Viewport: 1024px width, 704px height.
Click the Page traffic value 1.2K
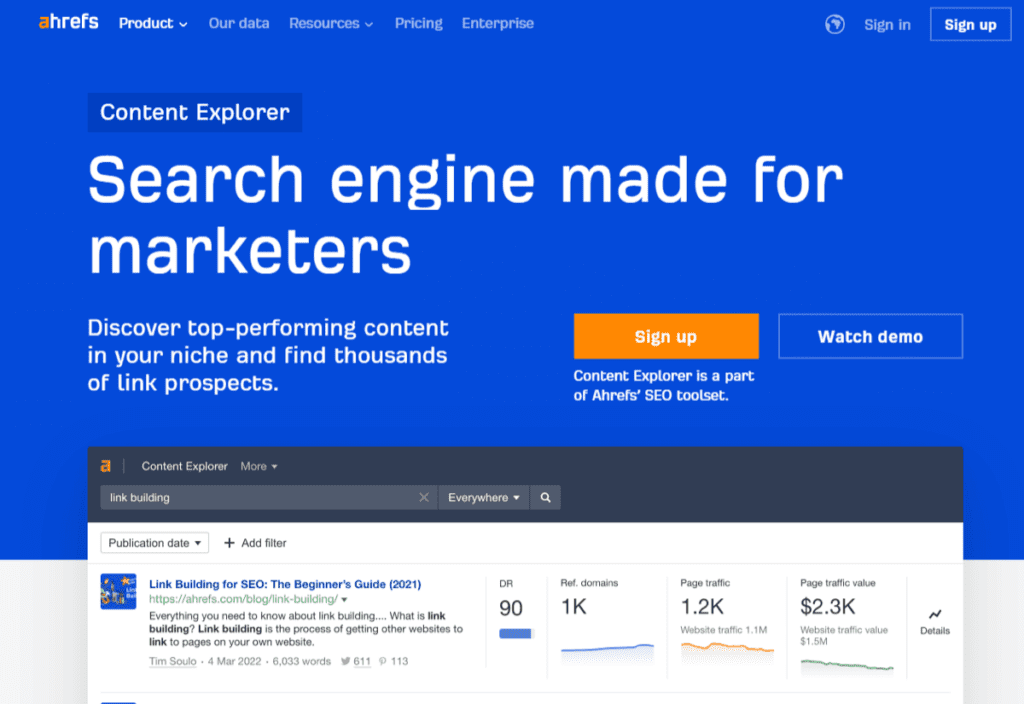(702, 607)
